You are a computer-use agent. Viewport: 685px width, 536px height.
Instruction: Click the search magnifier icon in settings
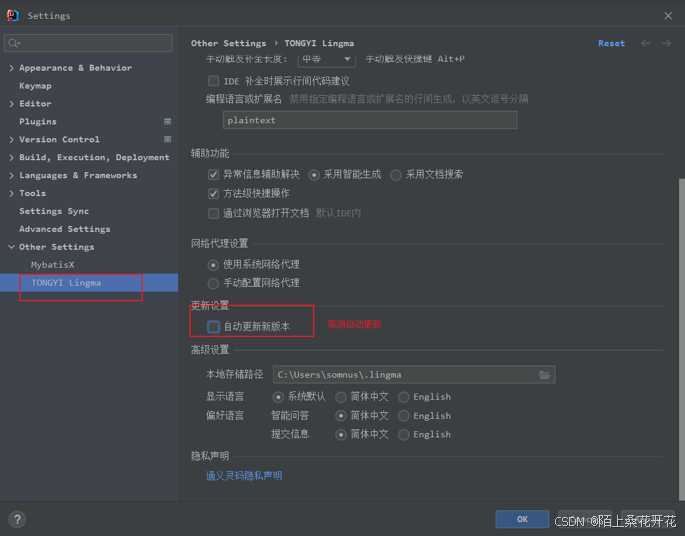[x=14, y=43]
